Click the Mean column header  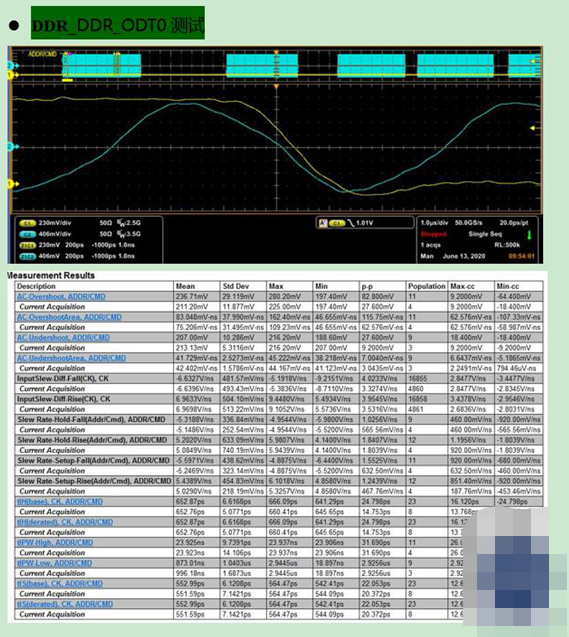[x=185, y=286]
